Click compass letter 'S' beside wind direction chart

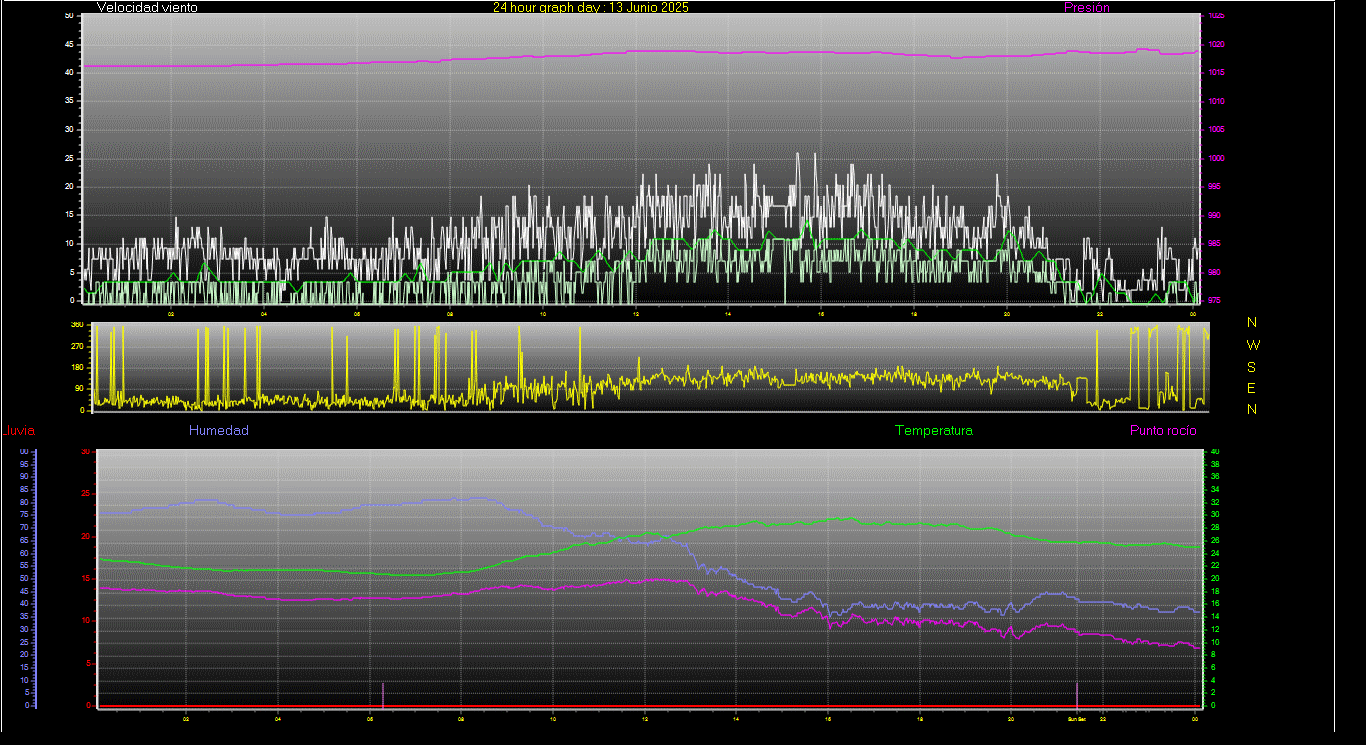click(1252, 366)
